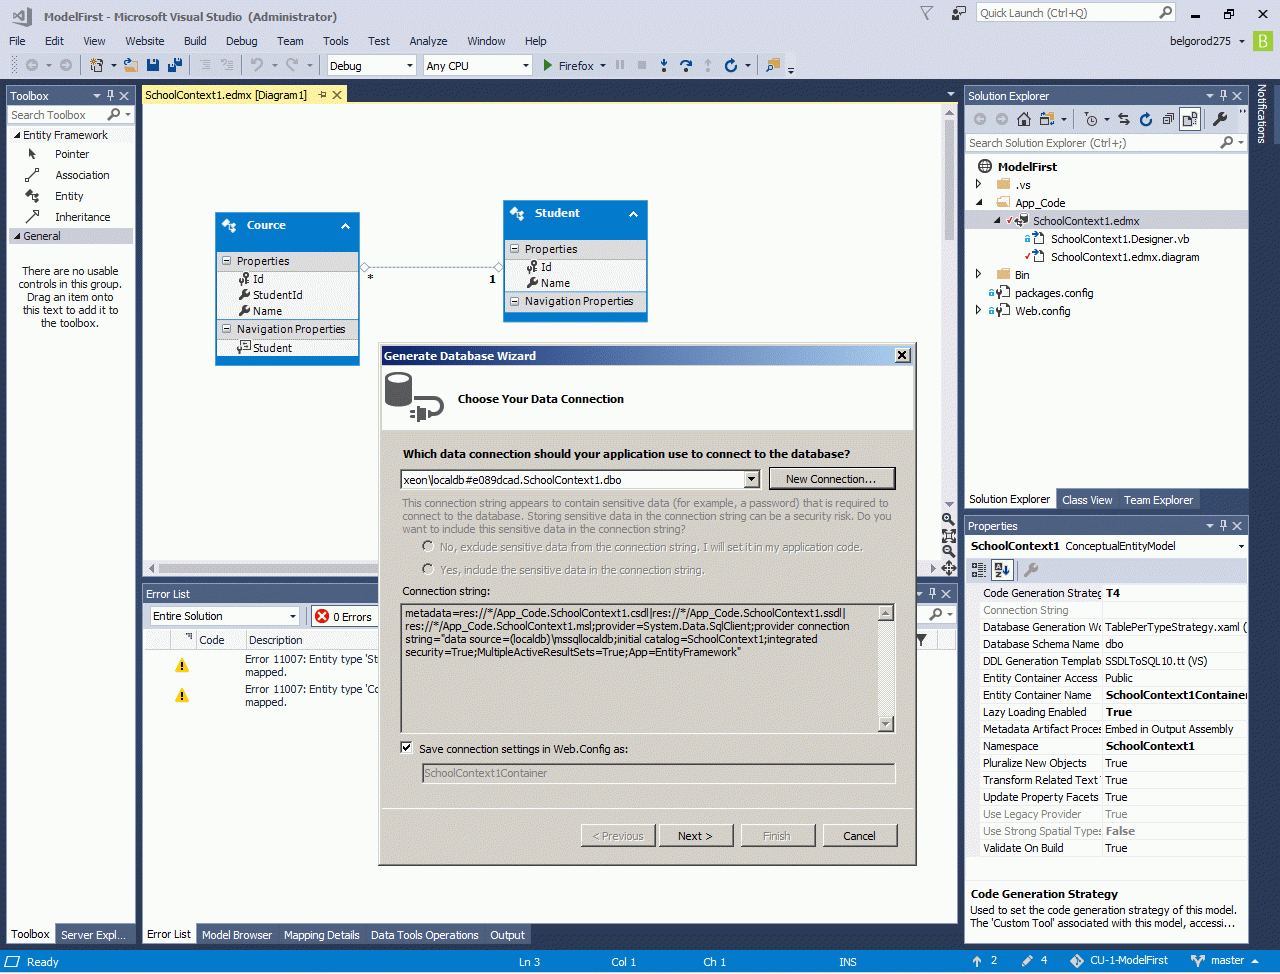Click the New Connection button
Viewport: 1280px width, 974px height.
pos(831,479)
